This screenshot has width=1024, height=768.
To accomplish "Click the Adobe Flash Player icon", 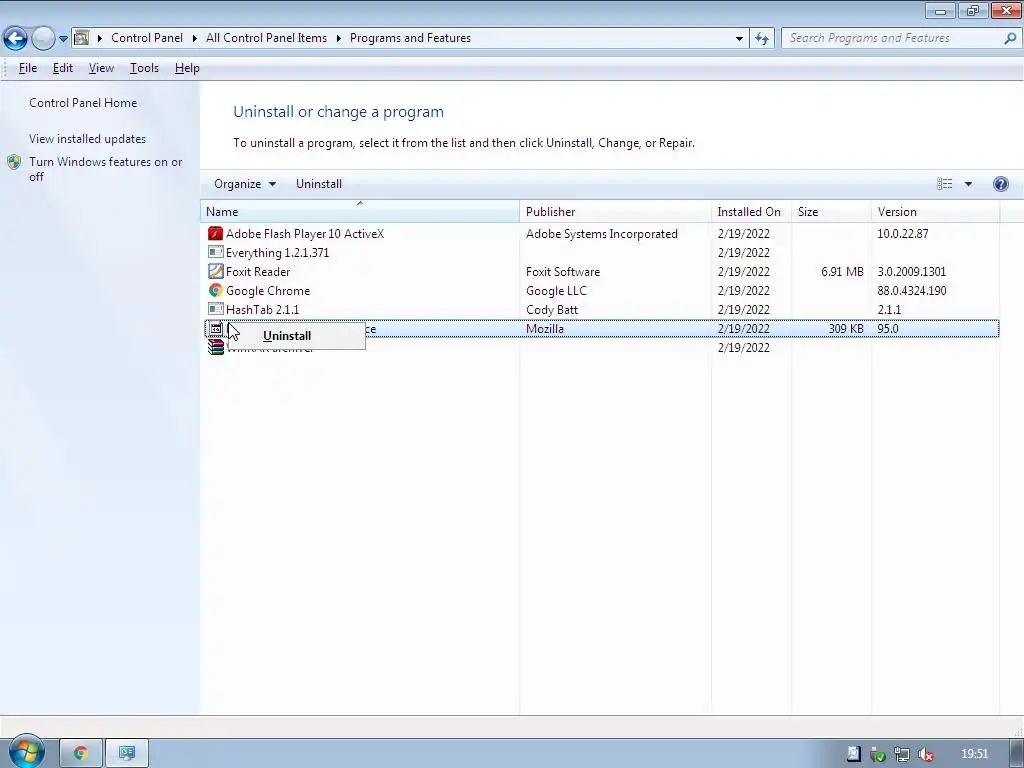I will [x=216, y=233].
